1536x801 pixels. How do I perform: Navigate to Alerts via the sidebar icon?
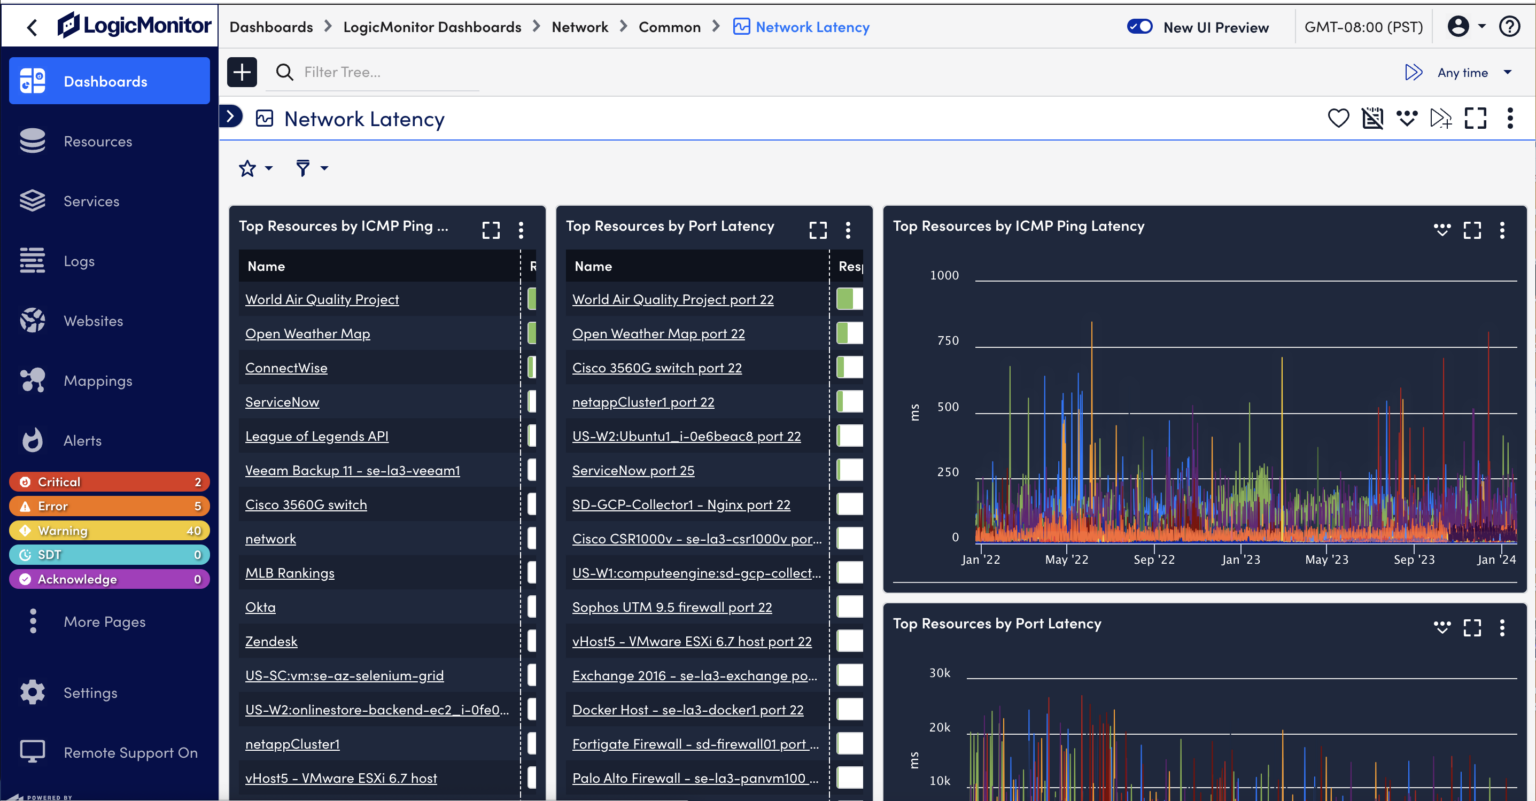34,440
